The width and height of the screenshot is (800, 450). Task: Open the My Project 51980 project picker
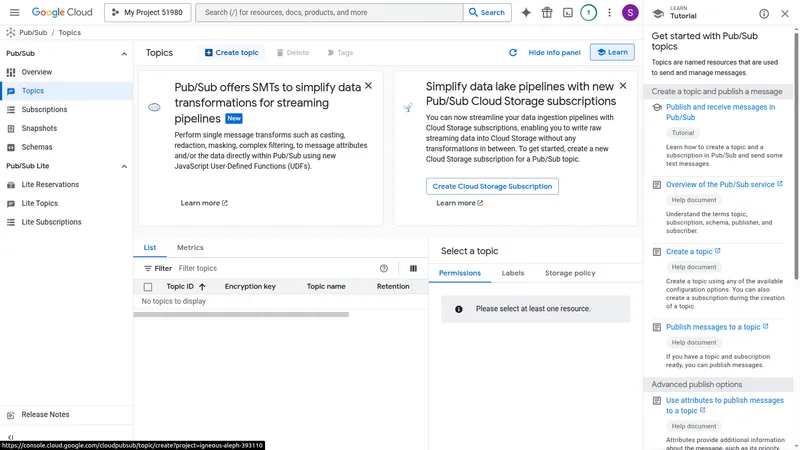point(147,12)
